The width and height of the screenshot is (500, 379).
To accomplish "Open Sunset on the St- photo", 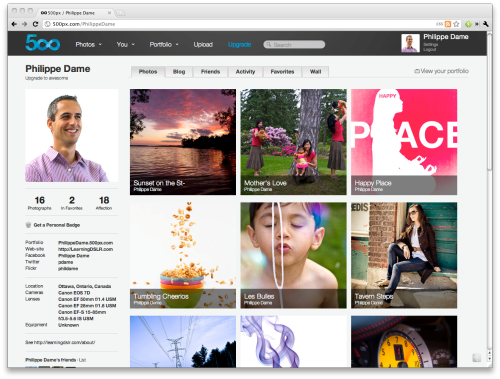I will pos(183,142).
